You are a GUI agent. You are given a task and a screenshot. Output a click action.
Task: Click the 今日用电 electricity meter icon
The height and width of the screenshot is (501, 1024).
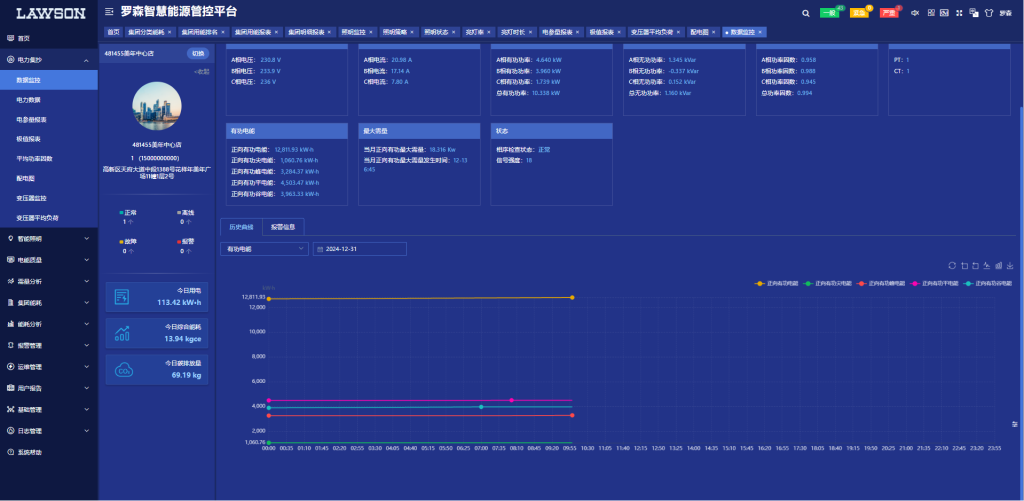[122, 297]
